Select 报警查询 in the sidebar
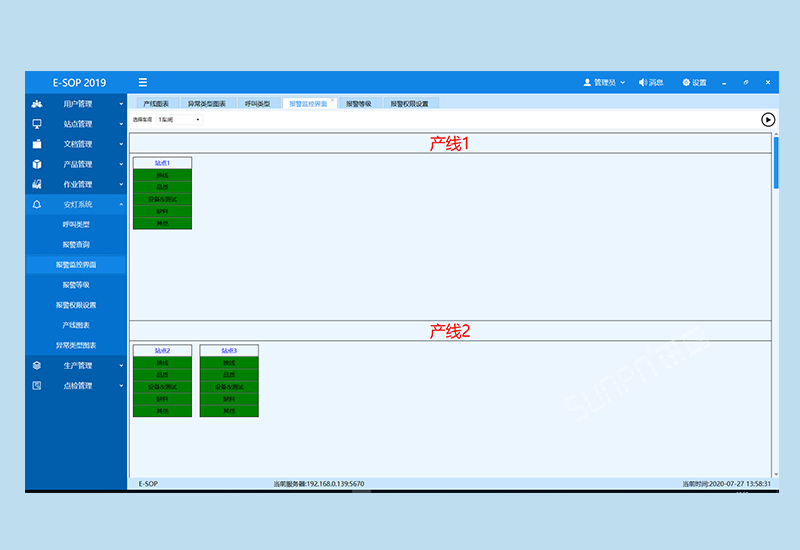This screenshot has height=550, width=800. (x=76, y=244)
